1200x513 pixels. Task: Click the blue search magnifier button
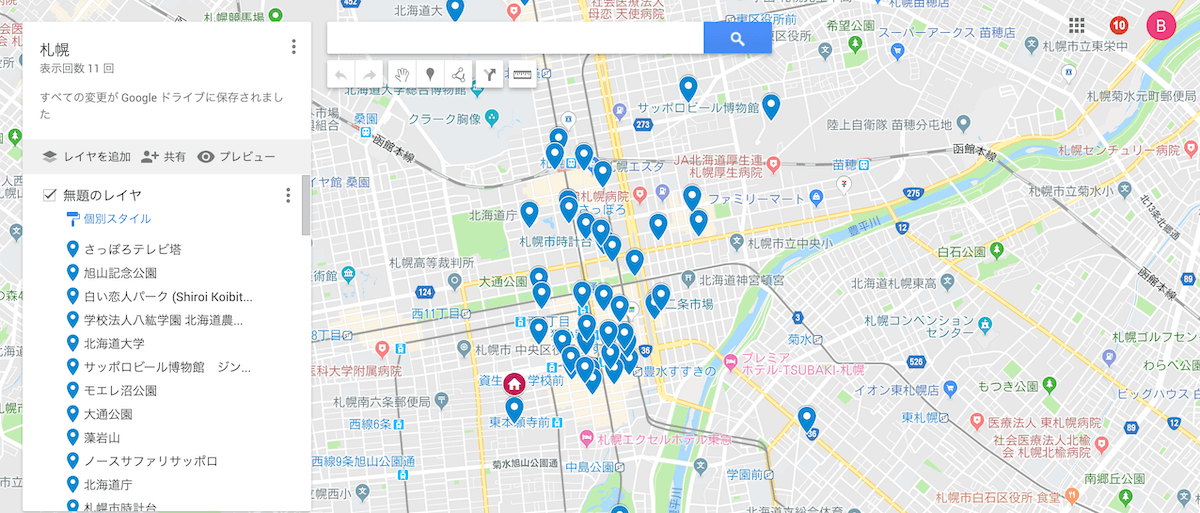click(x=737, y=38)
